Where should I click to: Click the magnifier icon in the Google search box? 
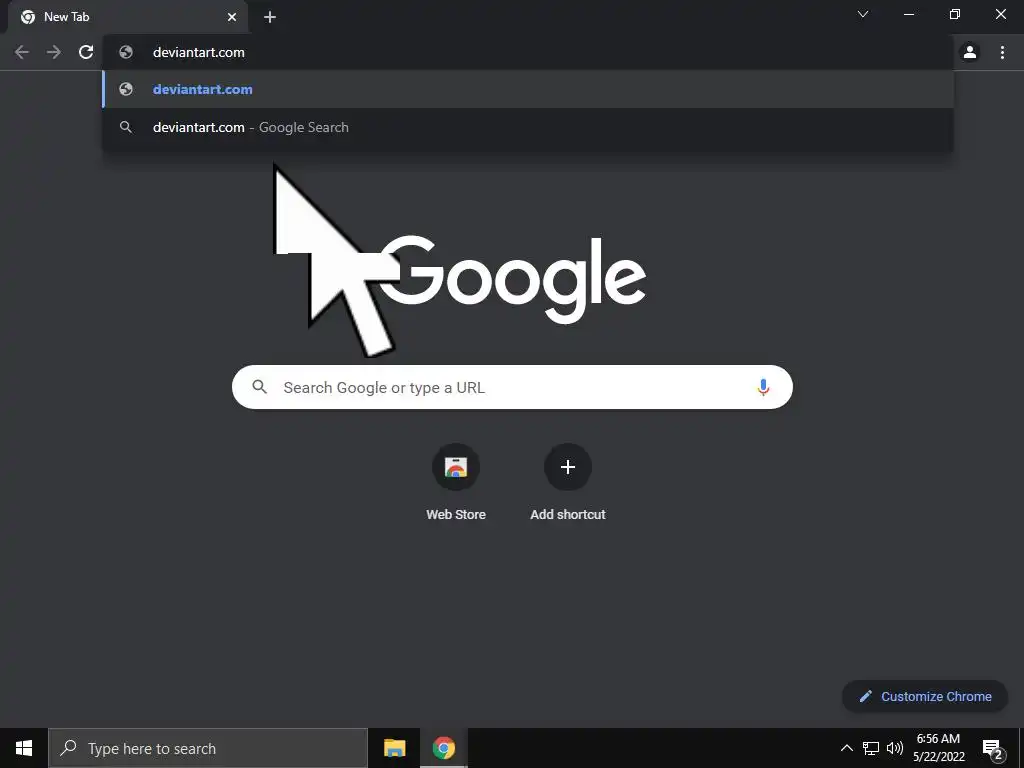tap(259, 387)
